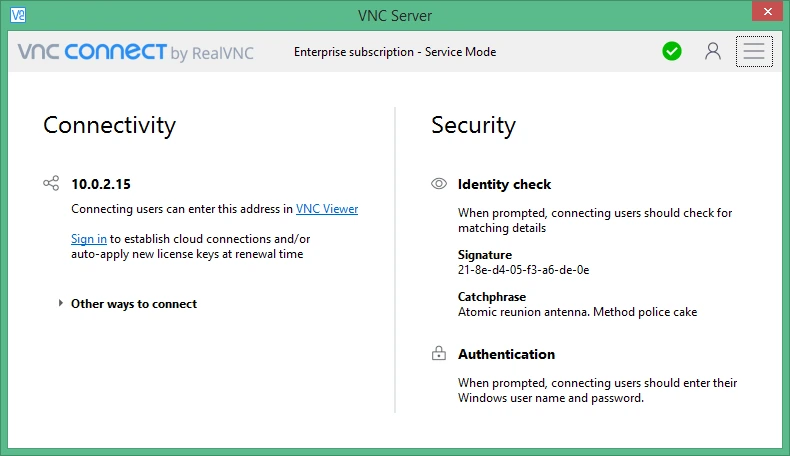790x456 pixels.
Task: Click the user account profile icon
Action: click(x=712, y=51)
